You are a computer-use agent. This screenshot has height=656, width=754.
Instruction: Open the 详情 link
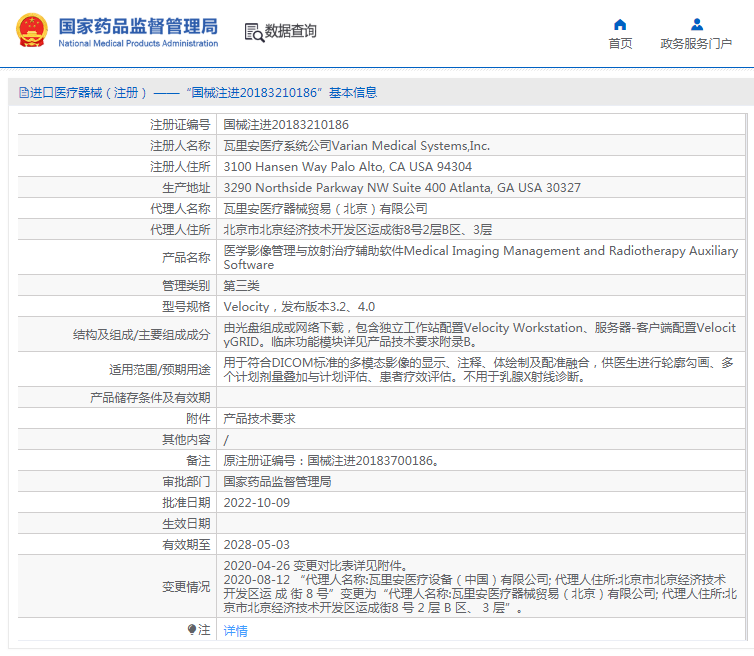(x=236, y=631)
